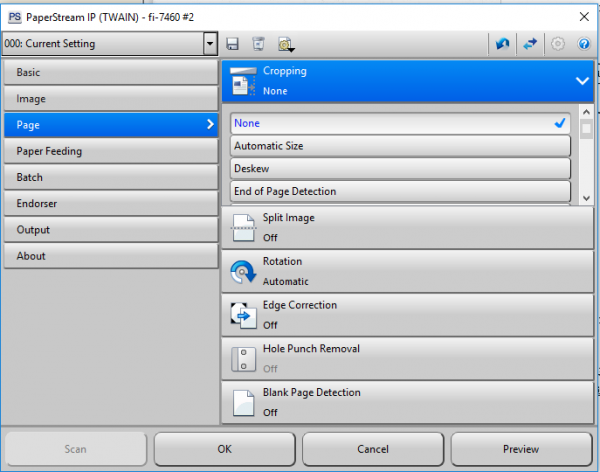This screenshot has width=600, height=472.
Task: Click the undo/restore defaults arrow icon
Action: (502, 44)
